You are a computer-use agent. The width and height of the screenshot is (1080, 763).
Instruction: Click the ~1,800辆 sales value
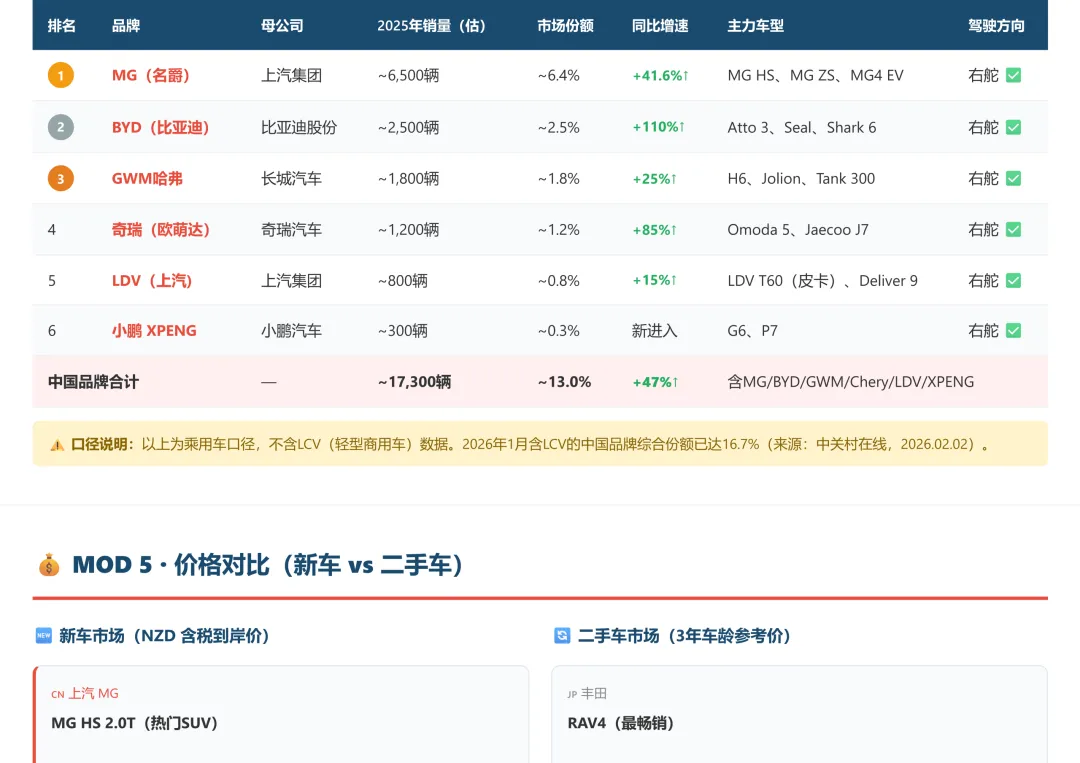[x=408, y=179]
